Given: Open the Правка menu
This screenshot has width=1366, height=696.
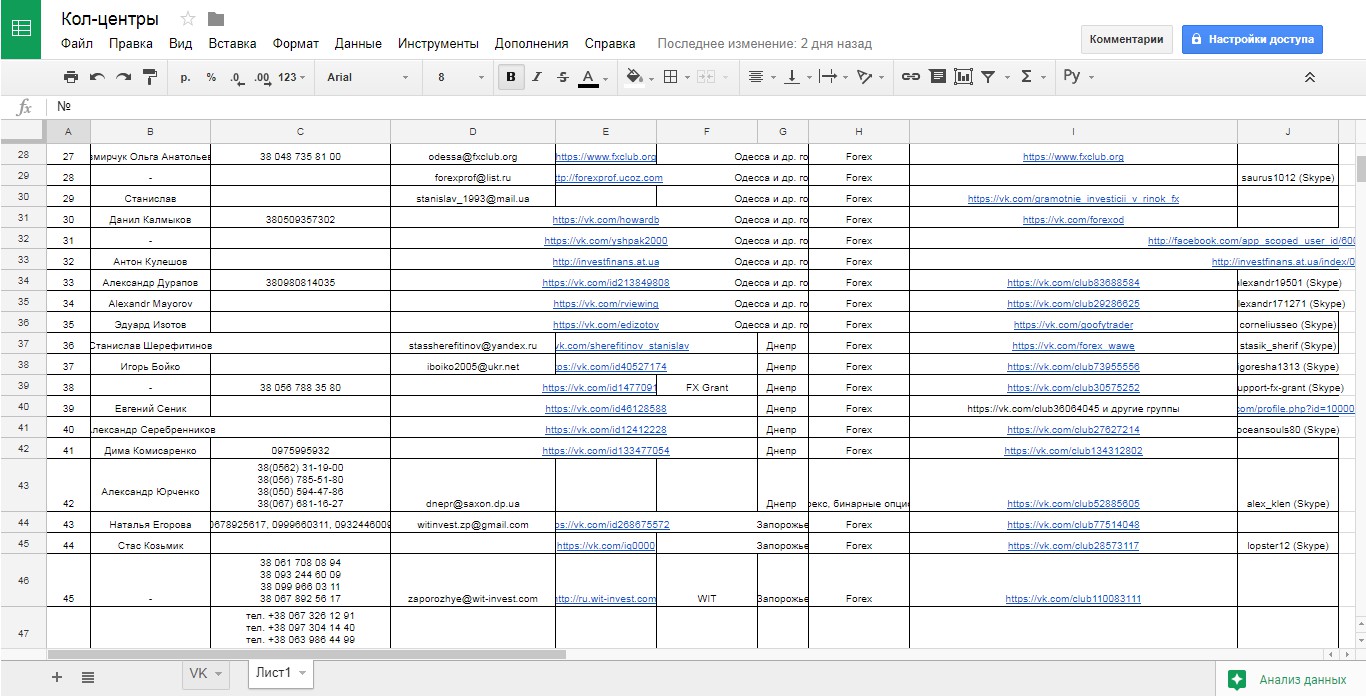Looking at the screenshot, I should tap(131, 44).
